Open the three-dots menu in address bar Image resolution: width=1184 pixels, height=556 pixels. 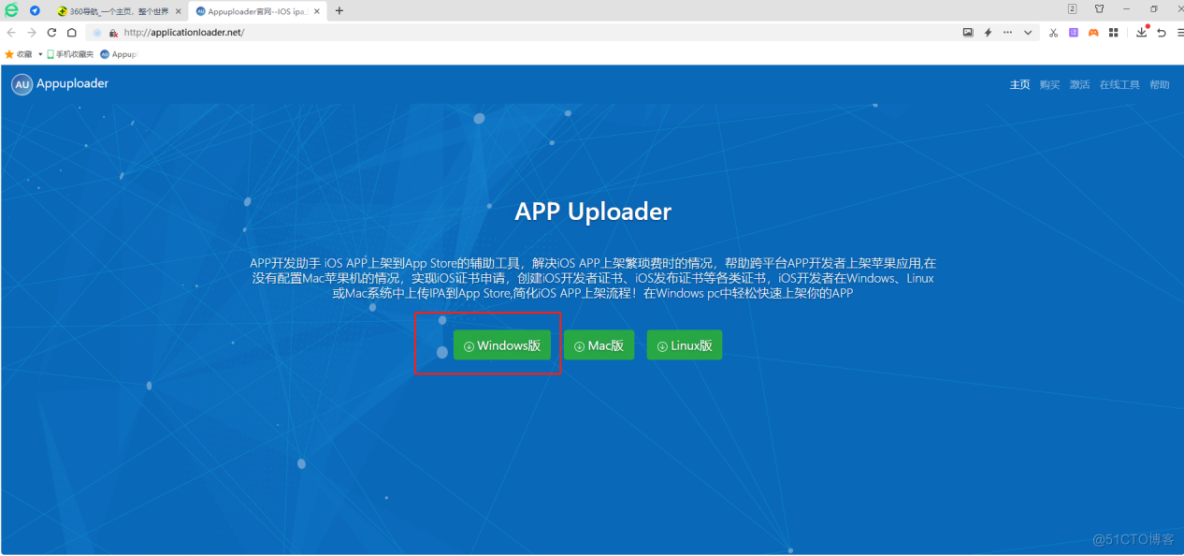[x=1007, y=32]
